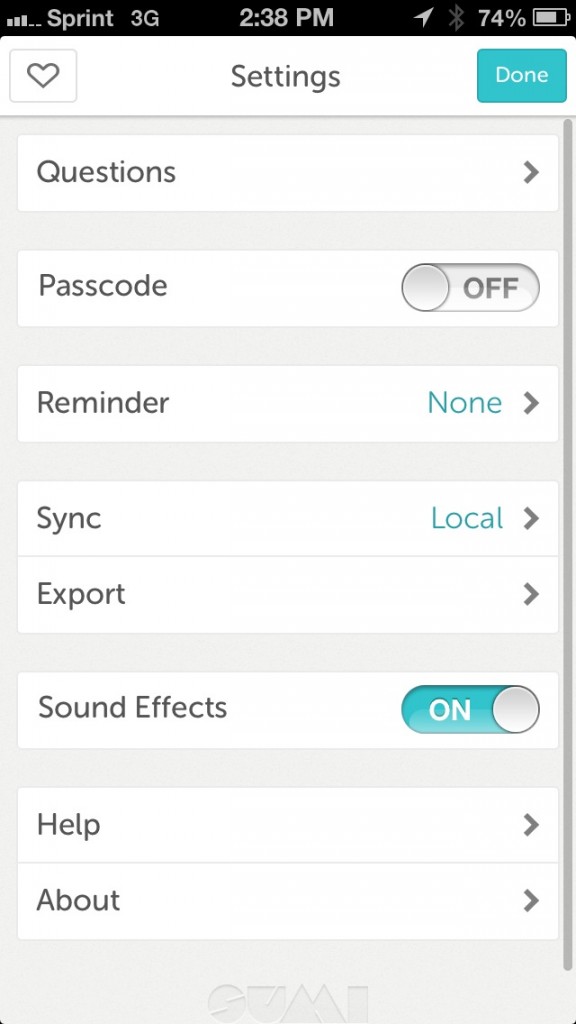Expand Questions using its chevron arrow
The width and height of the screenshot is (576, 1024).
point(532,172)
